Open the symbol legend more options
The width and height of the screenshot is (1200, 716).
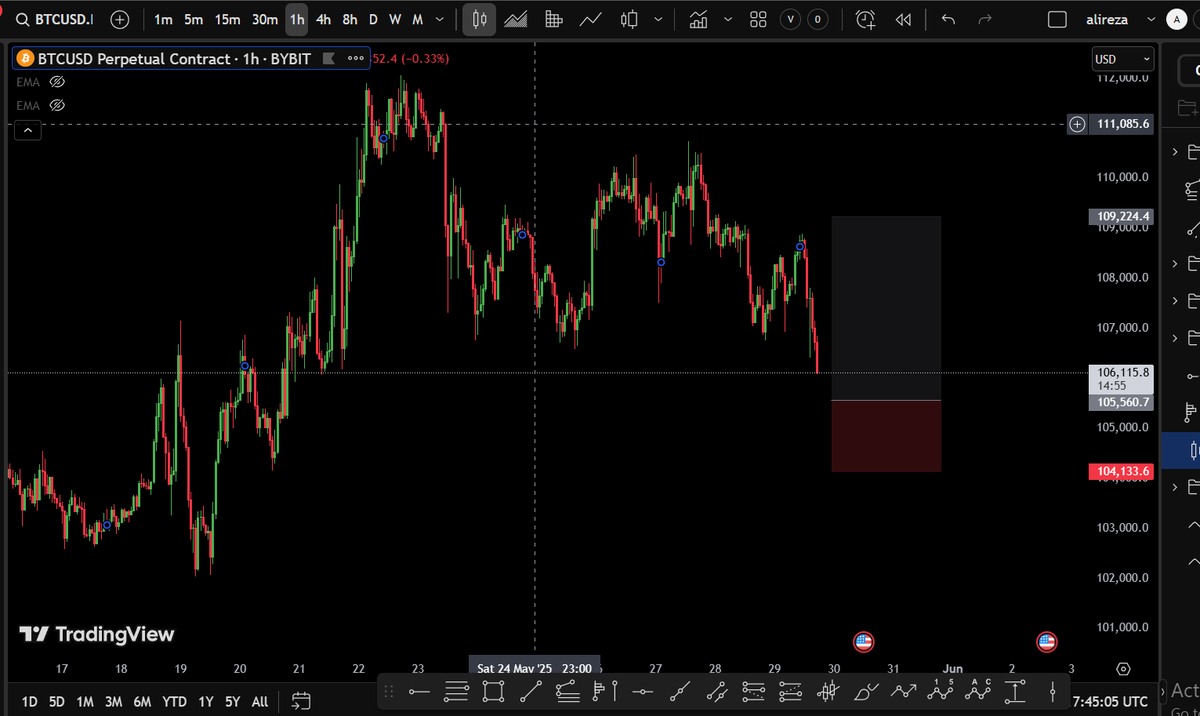(356, 59)
